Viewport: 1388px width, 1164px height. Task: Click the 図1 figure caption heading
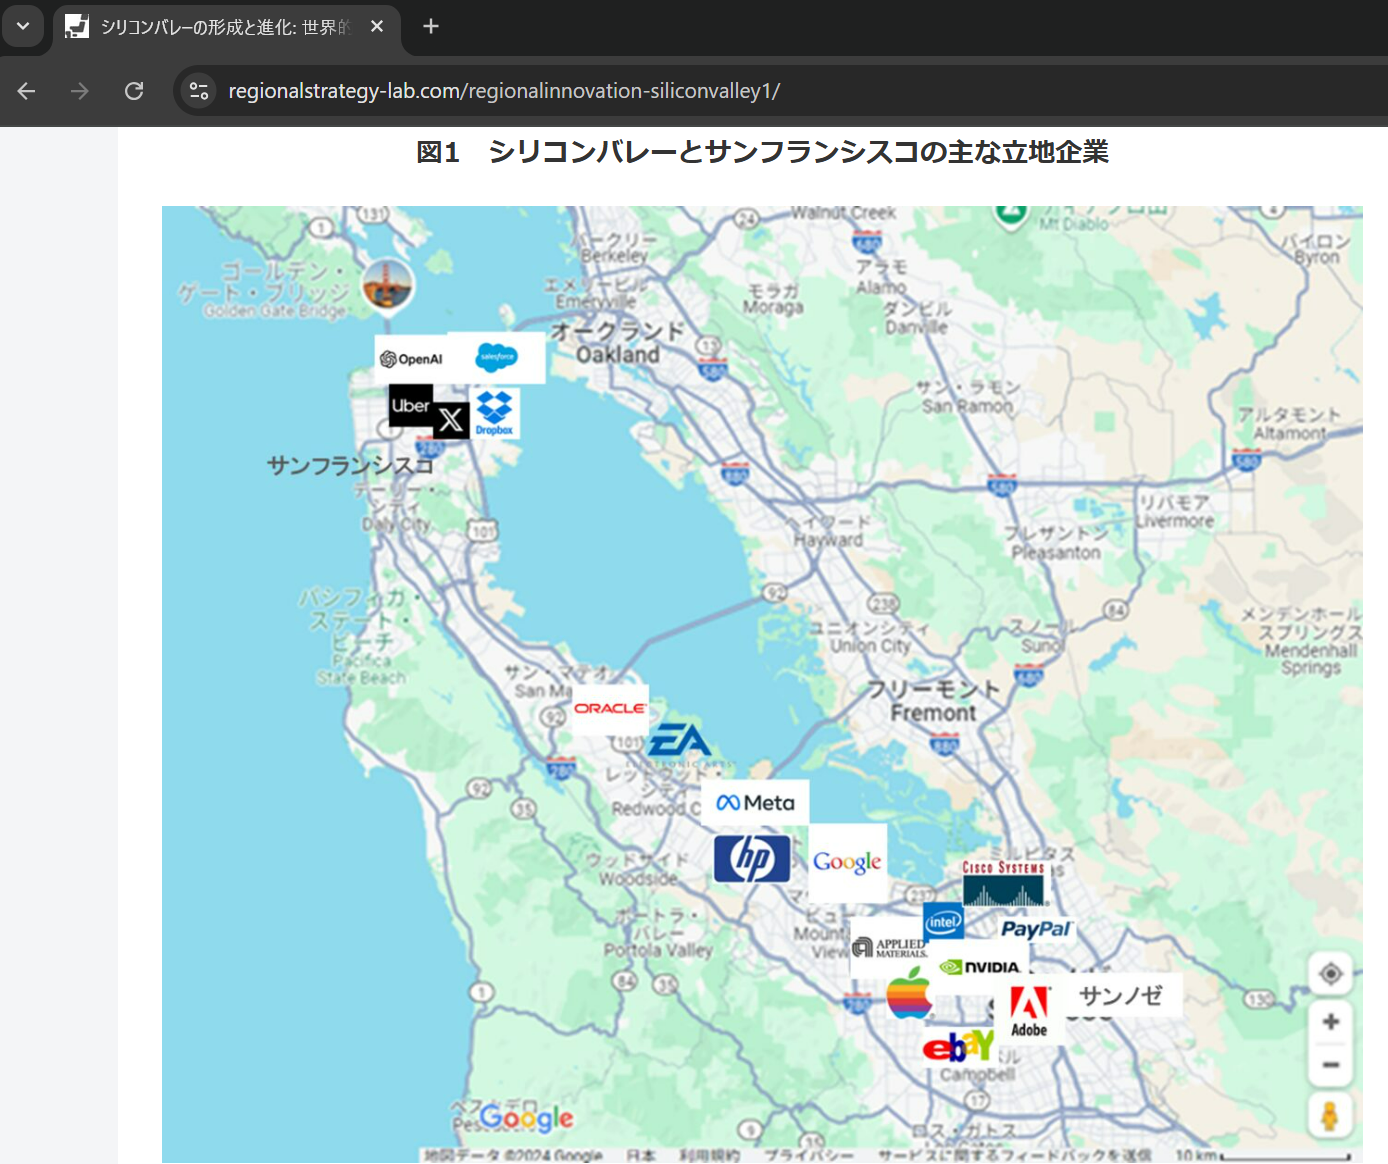(762, 152)
